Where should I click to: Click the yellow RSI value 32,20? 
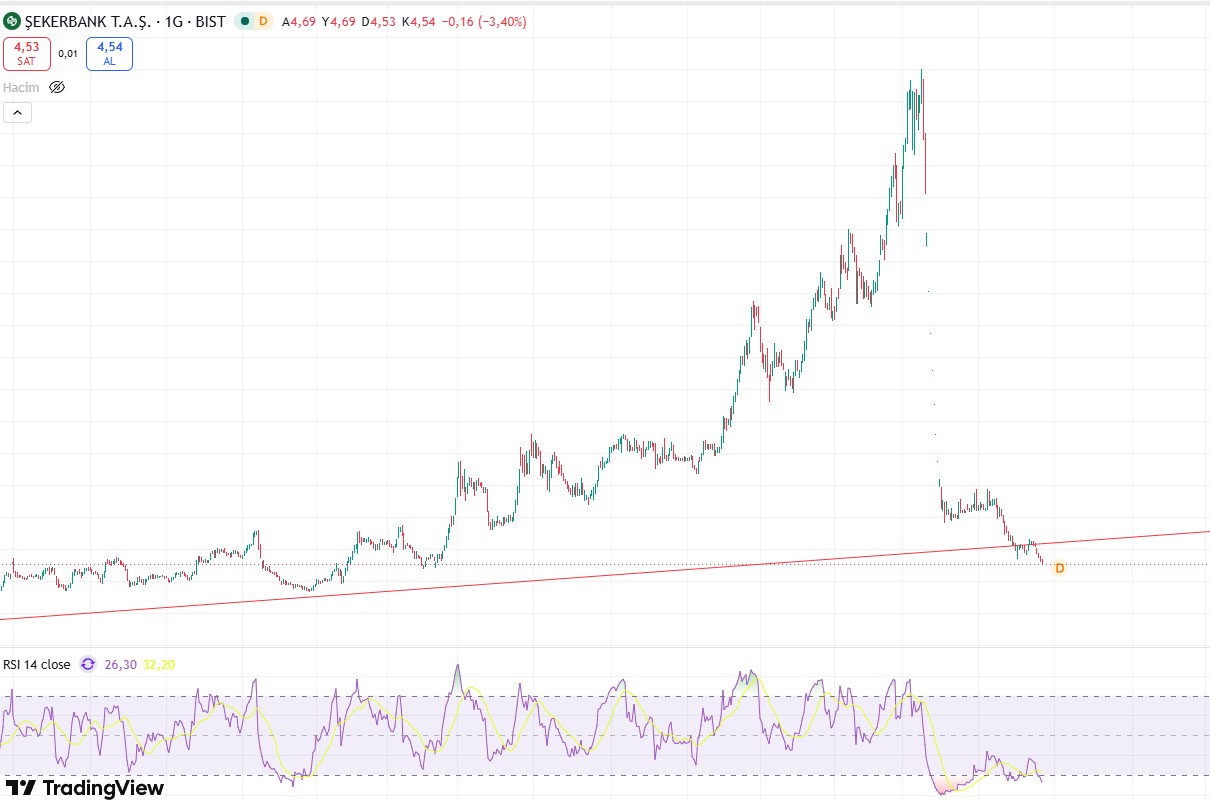[159, 664]
